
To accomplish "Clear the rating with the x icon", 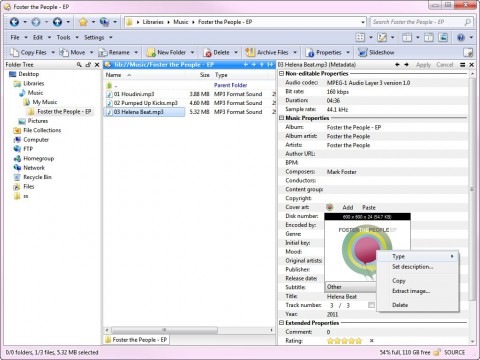I will 372,341.
